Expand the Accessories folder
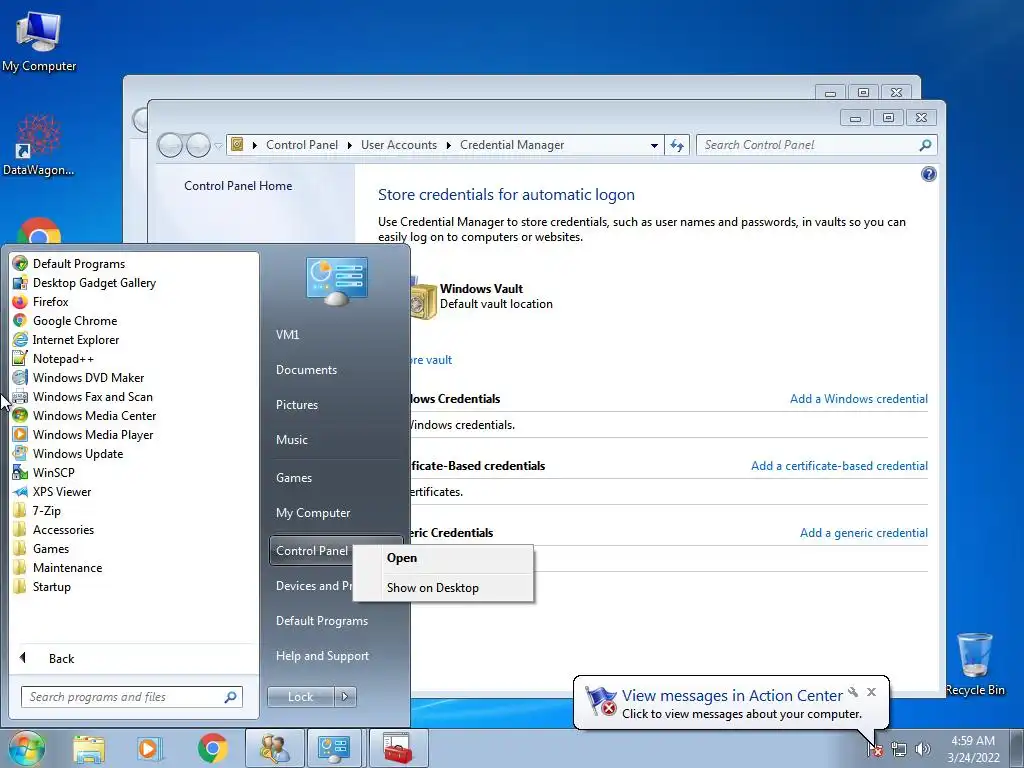The width and height of the screenshot is (1024, 768). [x=63, y=530]
